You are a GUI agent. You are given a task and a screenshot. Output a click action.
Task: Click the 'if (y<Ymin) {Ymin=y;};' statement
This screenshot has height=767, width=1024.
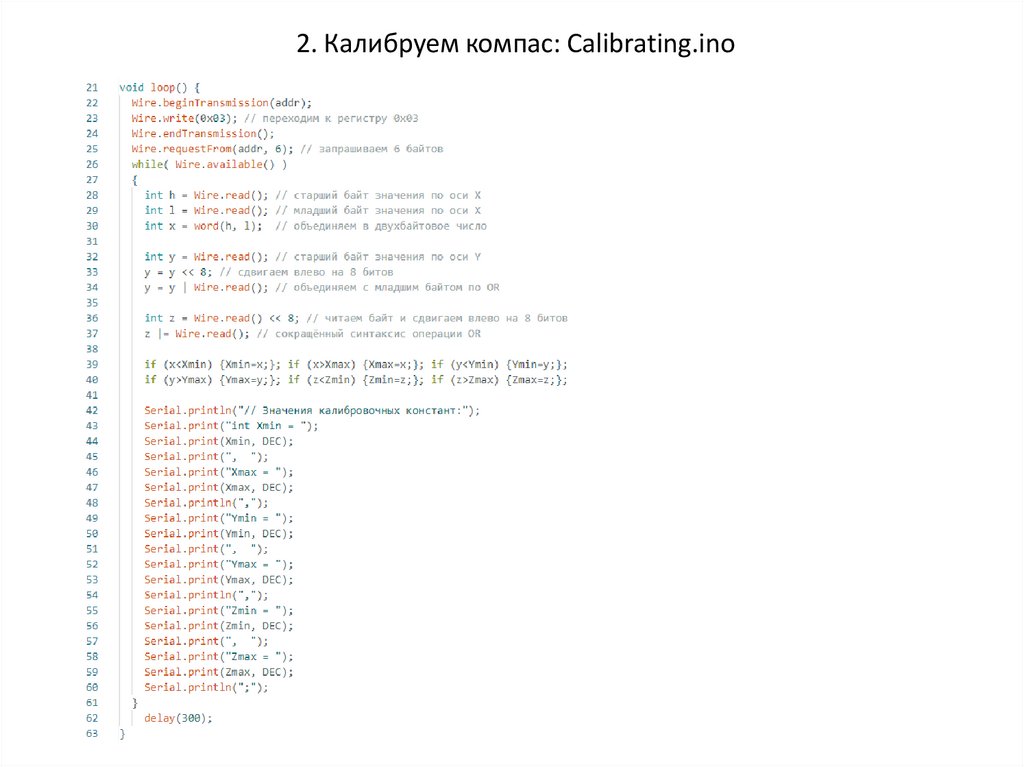500,365
